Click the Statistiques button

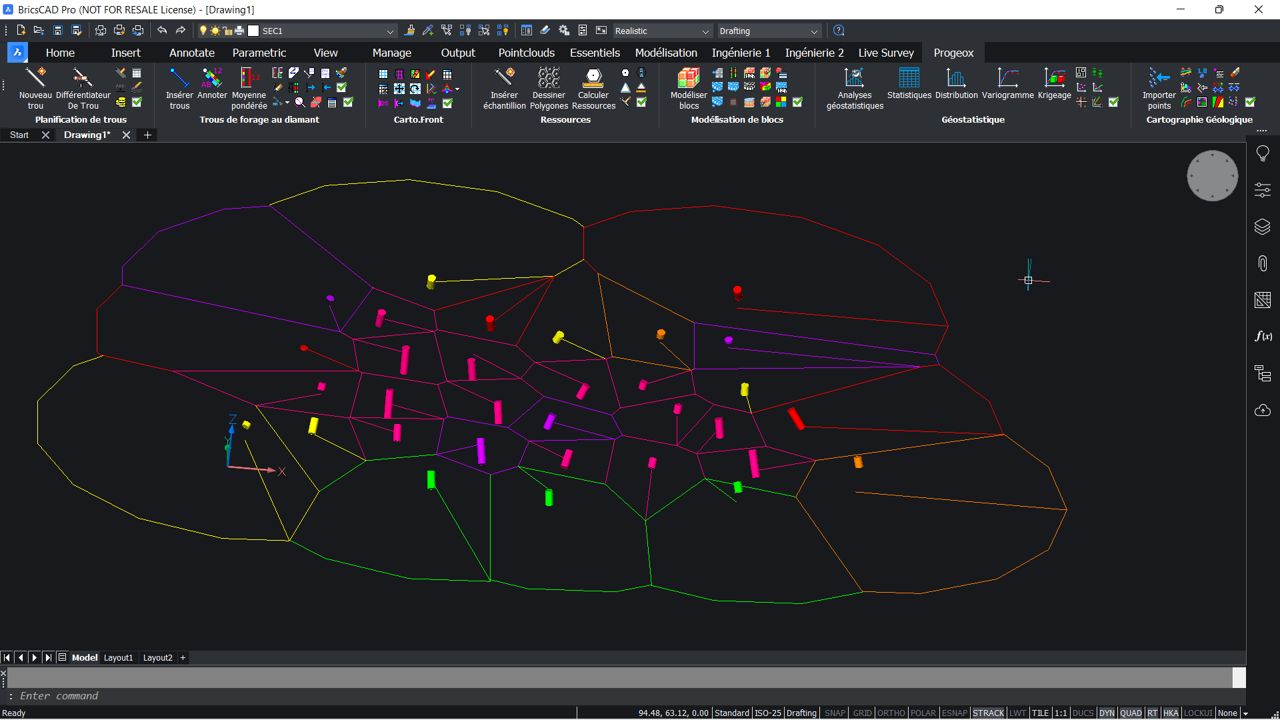907,88
